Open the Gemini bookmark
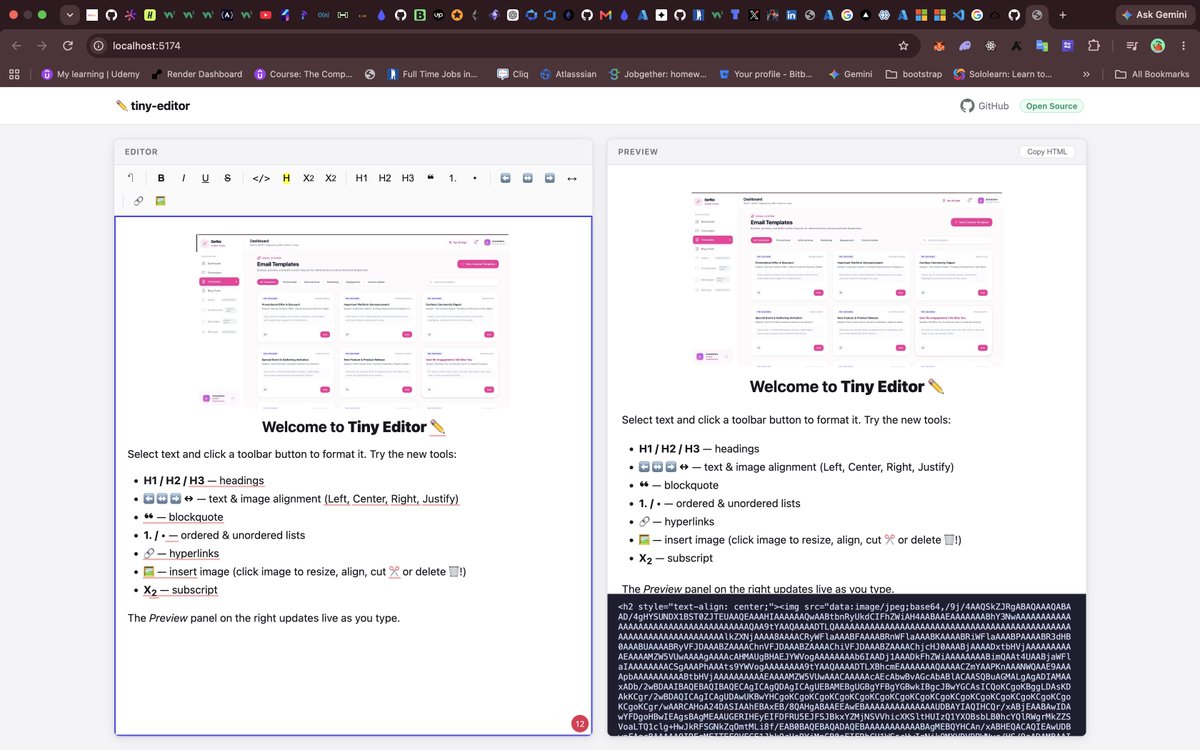 click(x=848, y=74)
